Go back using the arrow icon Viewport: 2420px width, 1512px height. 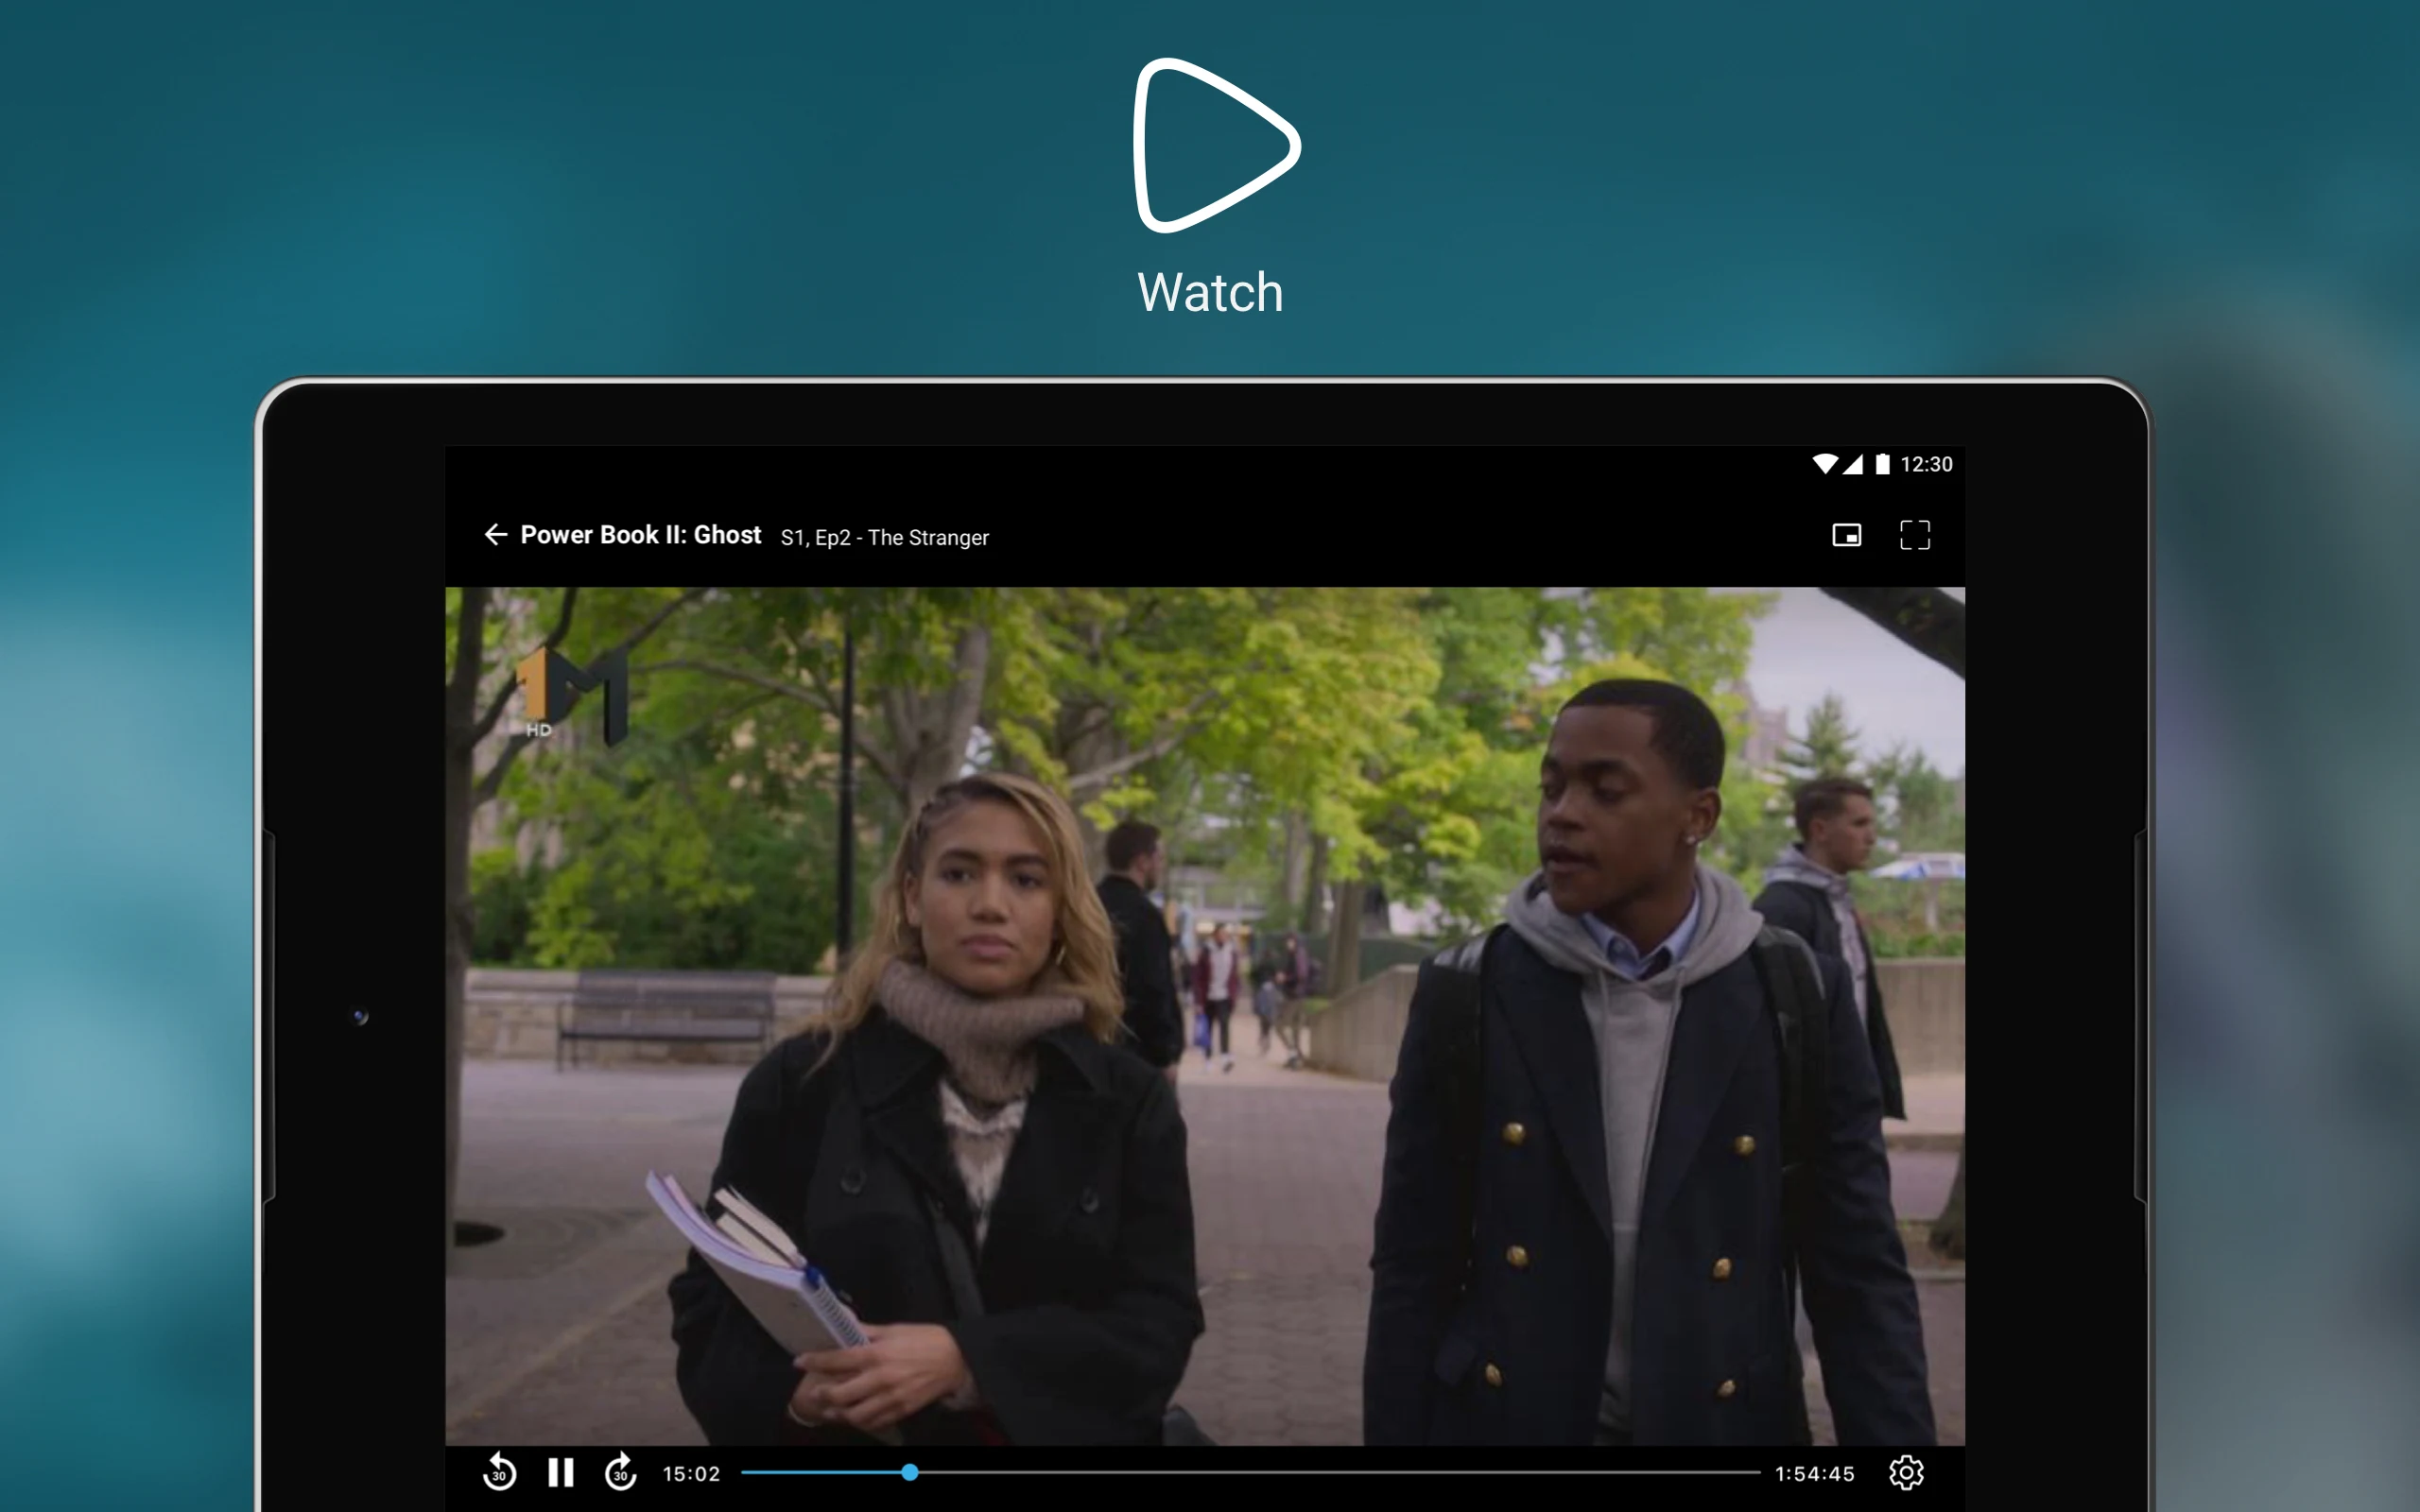tap(495, 535)
